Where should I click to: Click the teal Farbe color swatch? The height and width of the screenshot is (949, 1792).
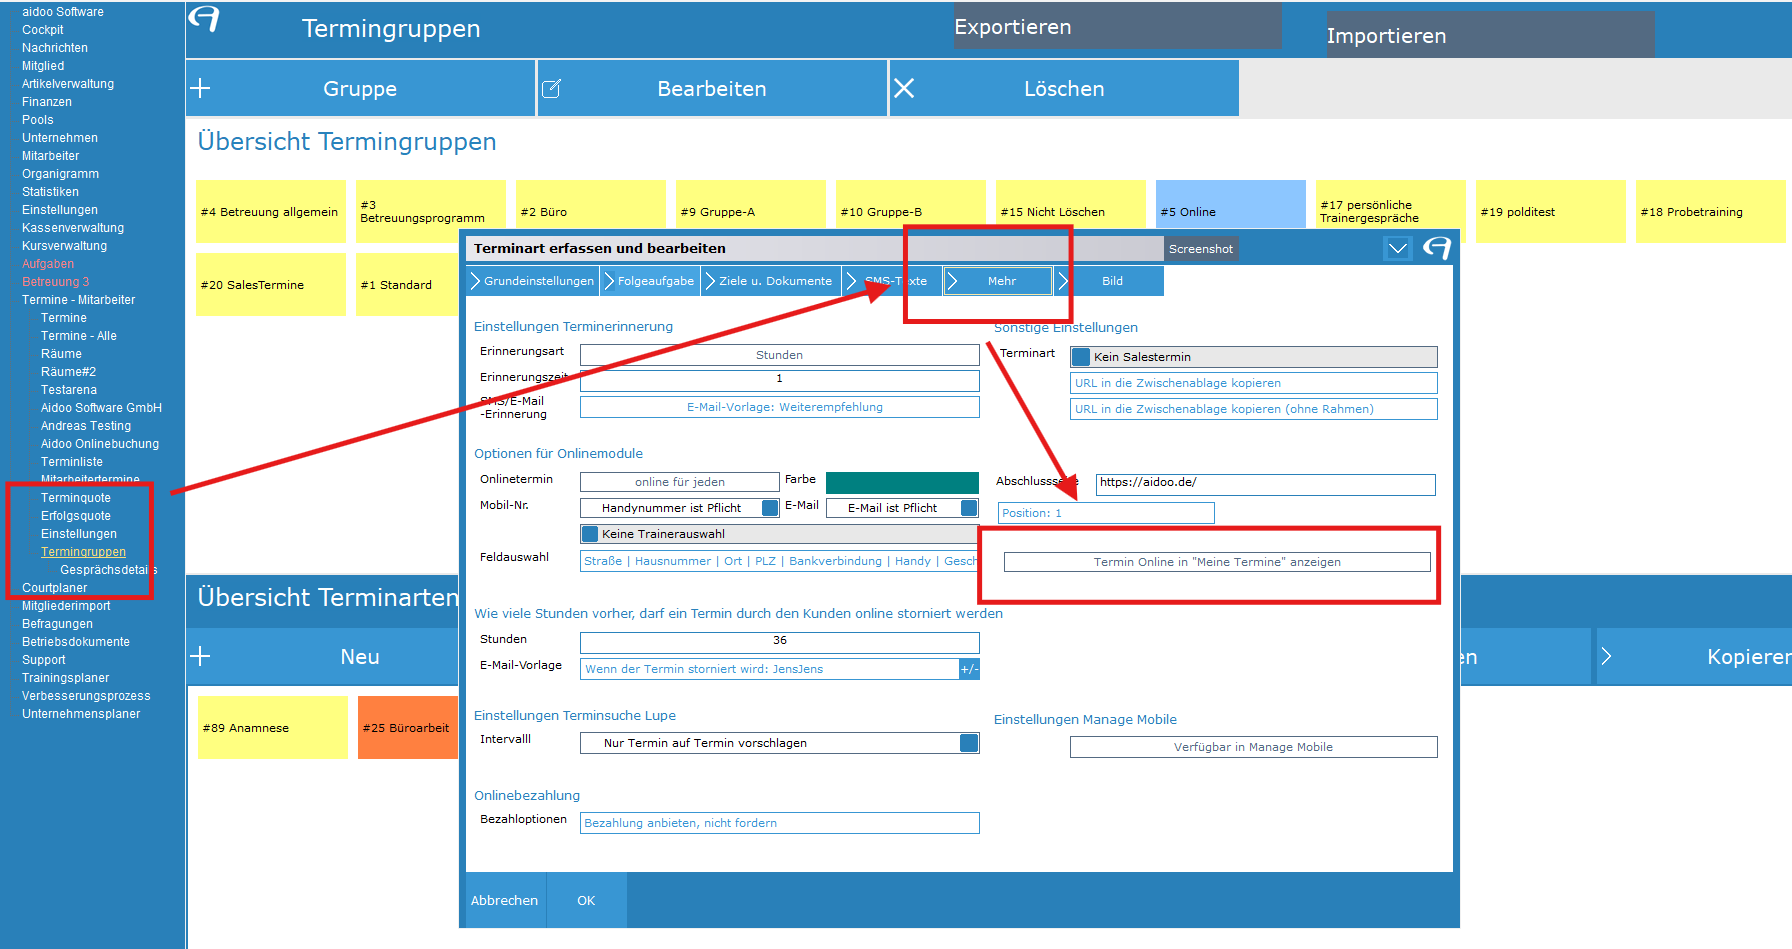tap(902, 482)
